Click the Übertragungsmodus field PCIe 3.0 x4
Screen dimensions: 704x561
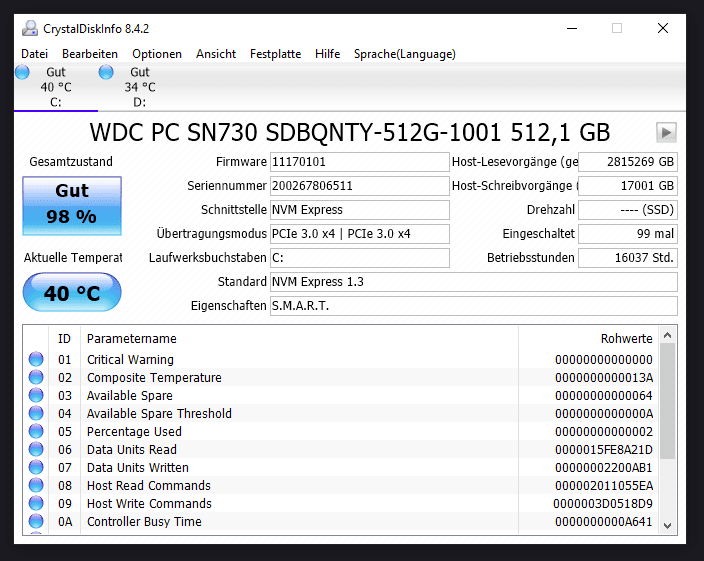click(x=360, y=234)
